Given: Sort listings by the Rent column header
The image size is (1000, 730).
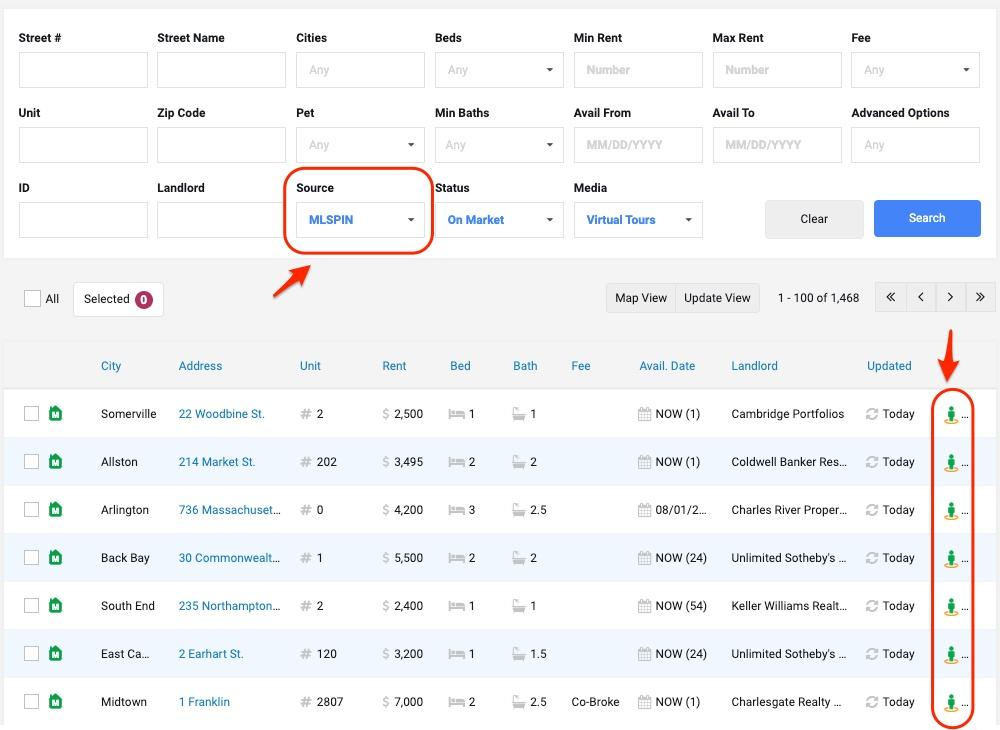Looking at the screenshot, I should coord(394,366).
